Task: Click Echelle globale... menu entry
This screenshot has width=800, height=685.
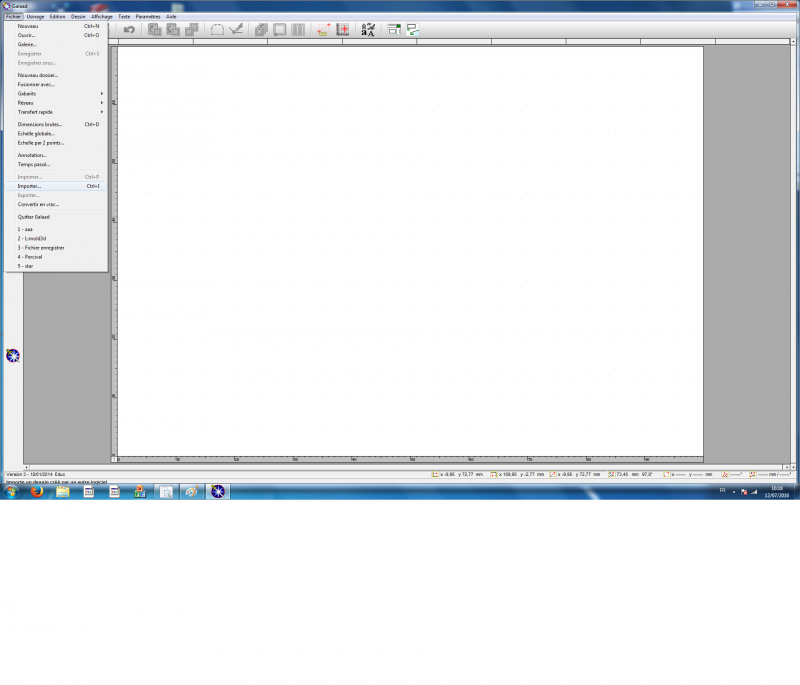Action: [x=36, y=133]
